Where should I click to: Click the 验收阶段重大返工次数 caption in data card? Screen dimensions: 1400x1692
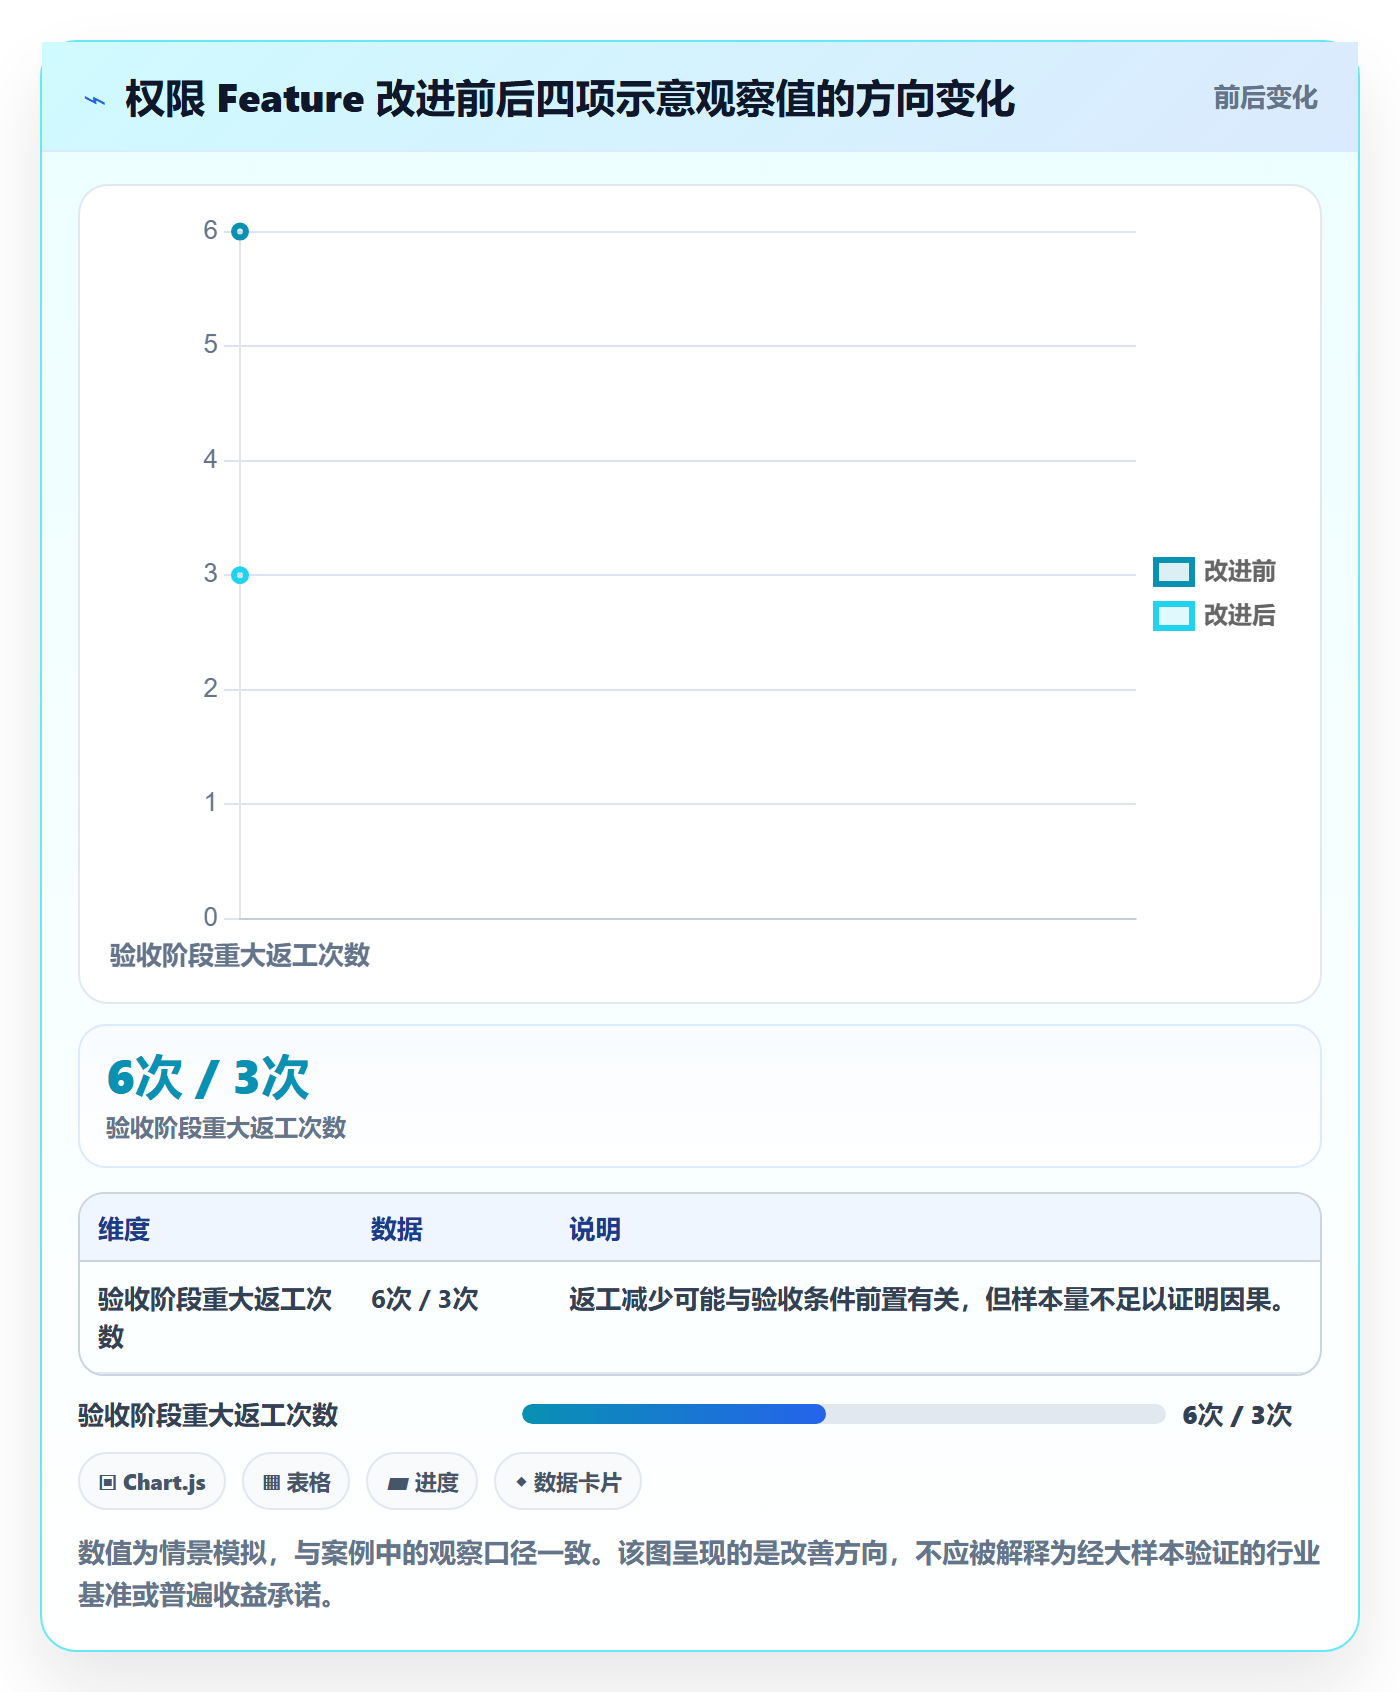[226, 1127]
